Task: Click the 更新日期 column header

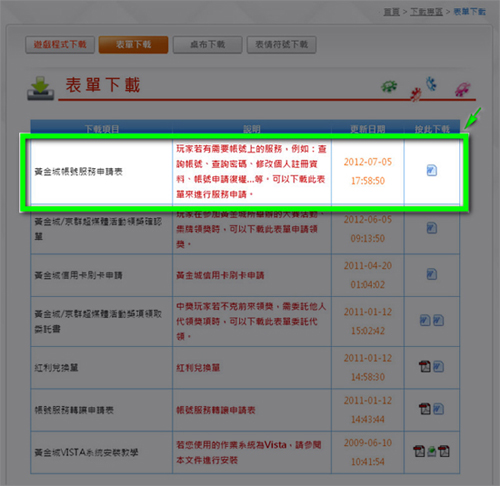Action: click(x=368, y=129)
